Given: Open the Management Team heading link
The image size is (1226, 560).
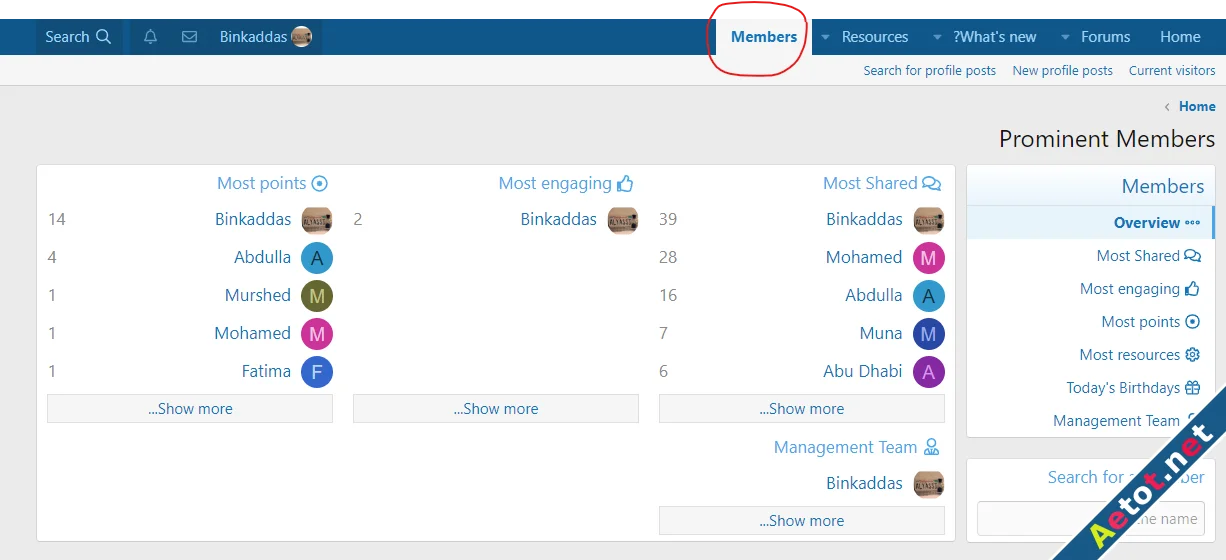Looking at the screenshot, I should pos(845,447).
